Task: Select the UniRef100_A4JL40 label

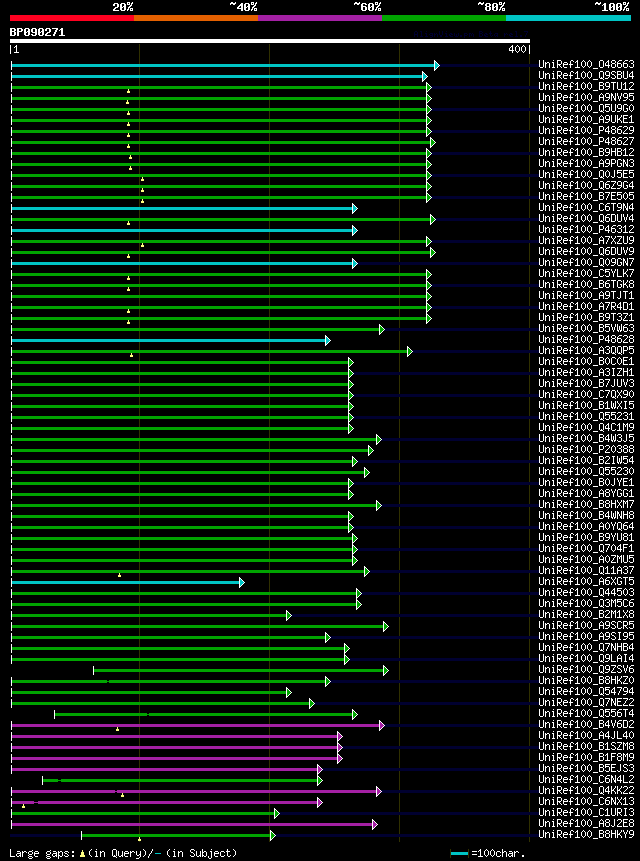Action: 586,735
